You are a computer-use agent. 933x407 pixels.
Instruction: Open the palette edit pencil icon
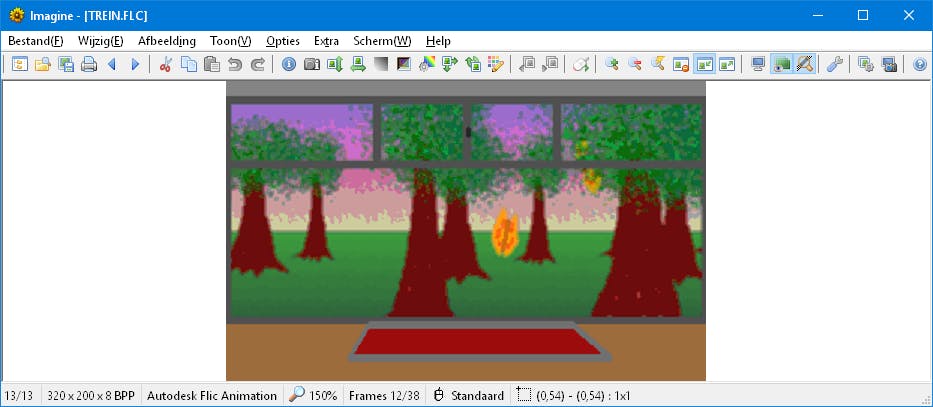pyautogui.click(x=496, y=64)
